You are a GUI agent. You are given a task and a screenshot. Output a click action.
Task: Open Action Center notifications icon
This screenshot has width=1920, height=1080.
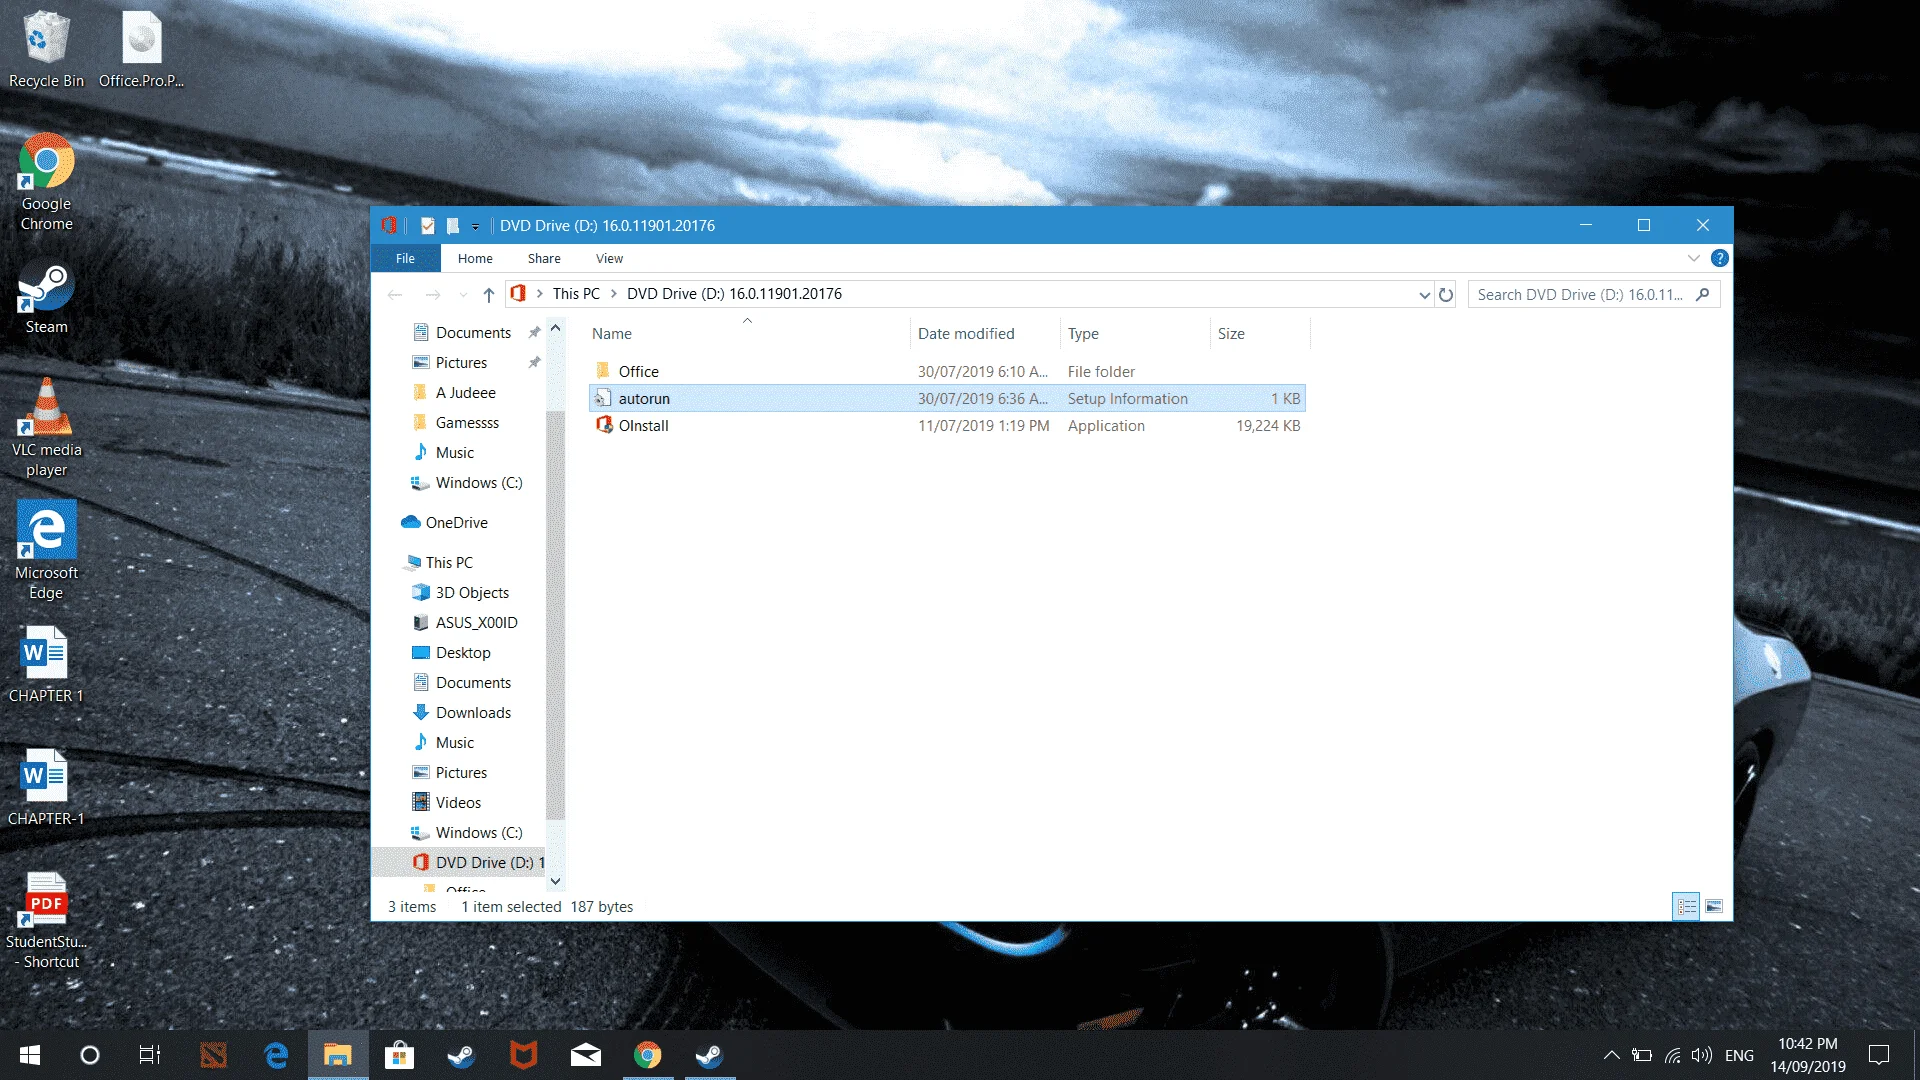[1879, 1055]
